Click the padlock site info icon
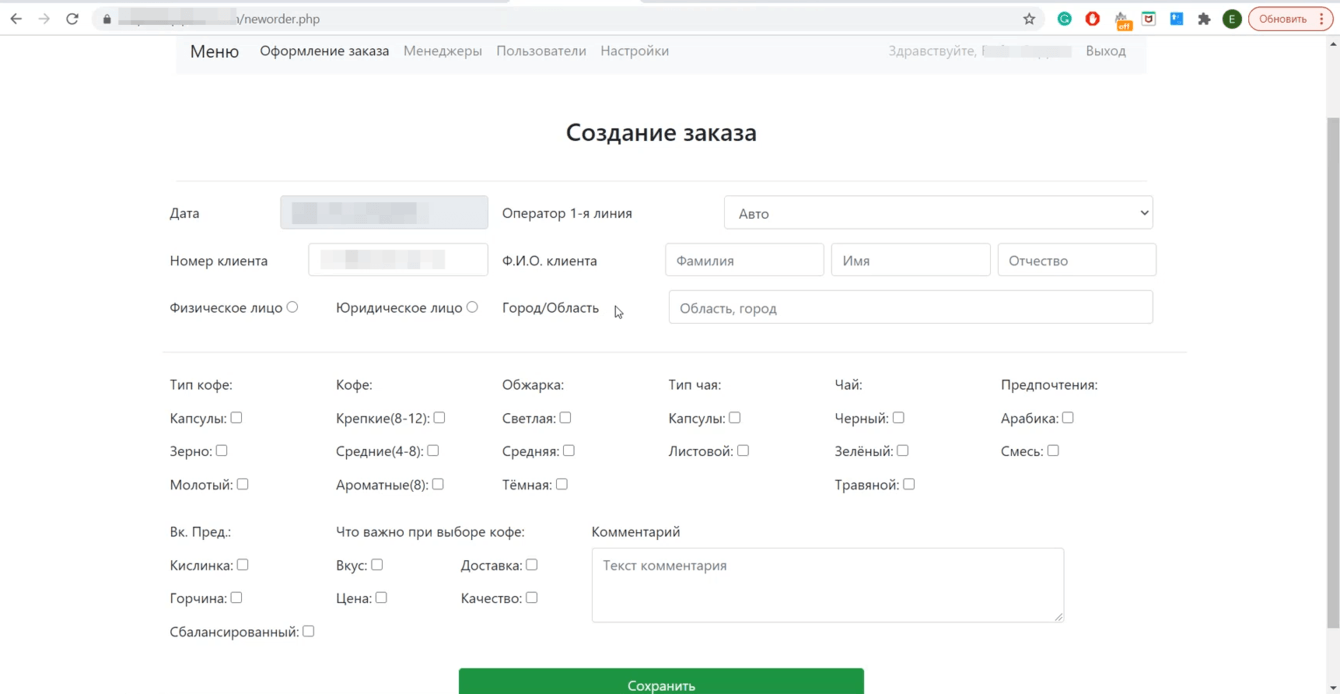This screenshot has height=694, width=1340. pos(107,19)
